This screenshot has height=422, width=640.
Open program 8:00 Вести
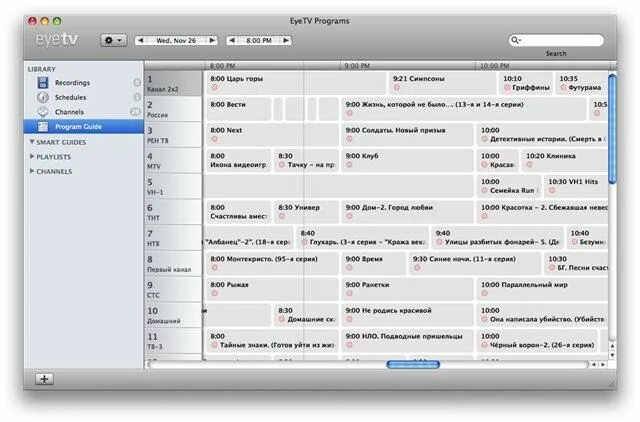click(239, 109)
